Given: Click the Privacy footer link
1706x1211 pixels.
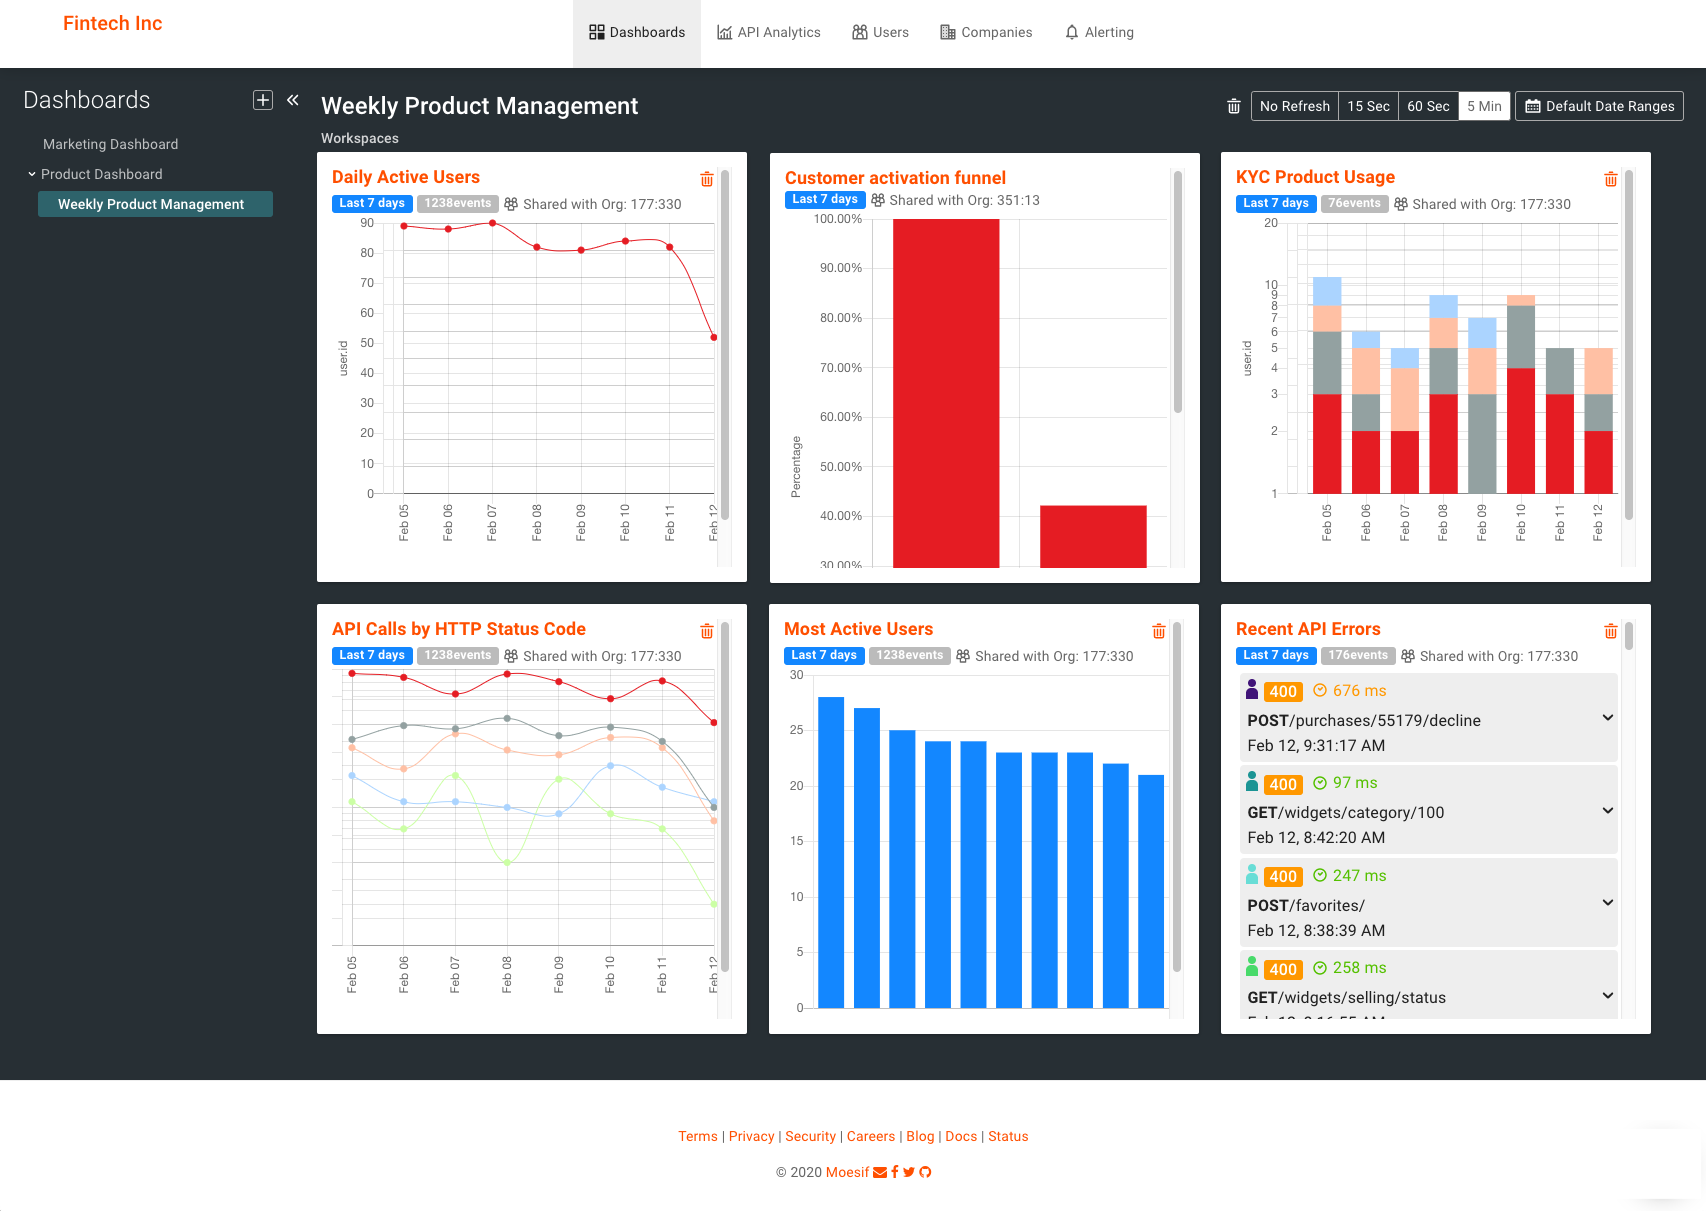Looking at the screenshot, I should pyautogui.click(x=752, y=1136).
